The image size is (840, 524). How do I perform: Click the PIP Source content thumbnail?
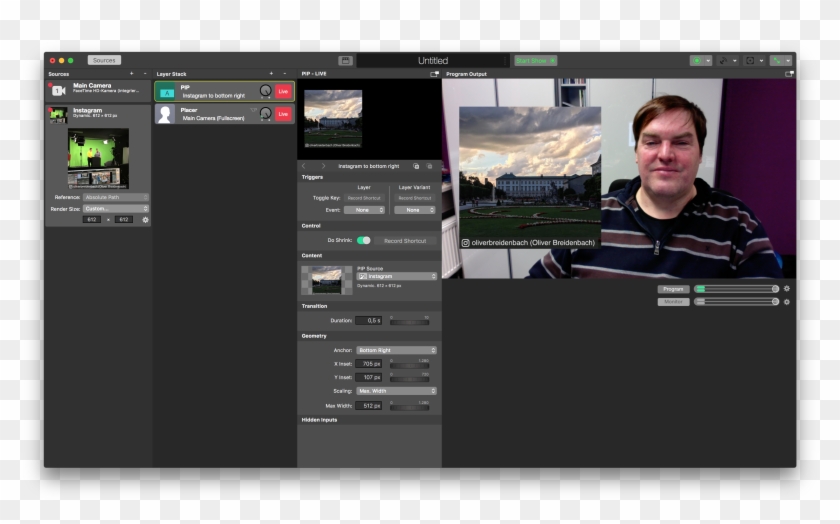tap(327, 280)
